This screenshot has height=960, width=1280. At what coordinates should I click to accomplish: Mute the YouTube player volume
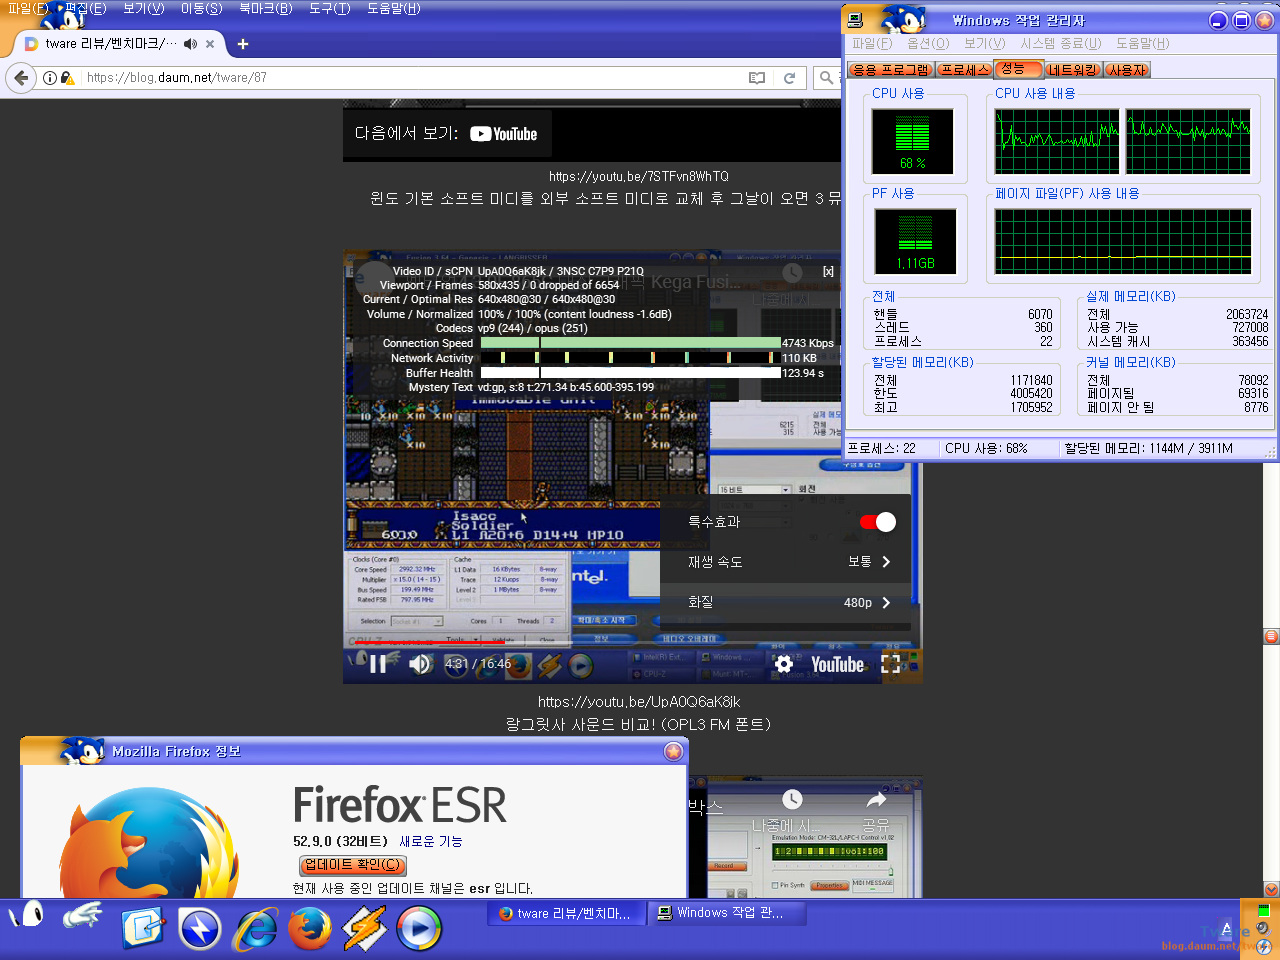420,664
